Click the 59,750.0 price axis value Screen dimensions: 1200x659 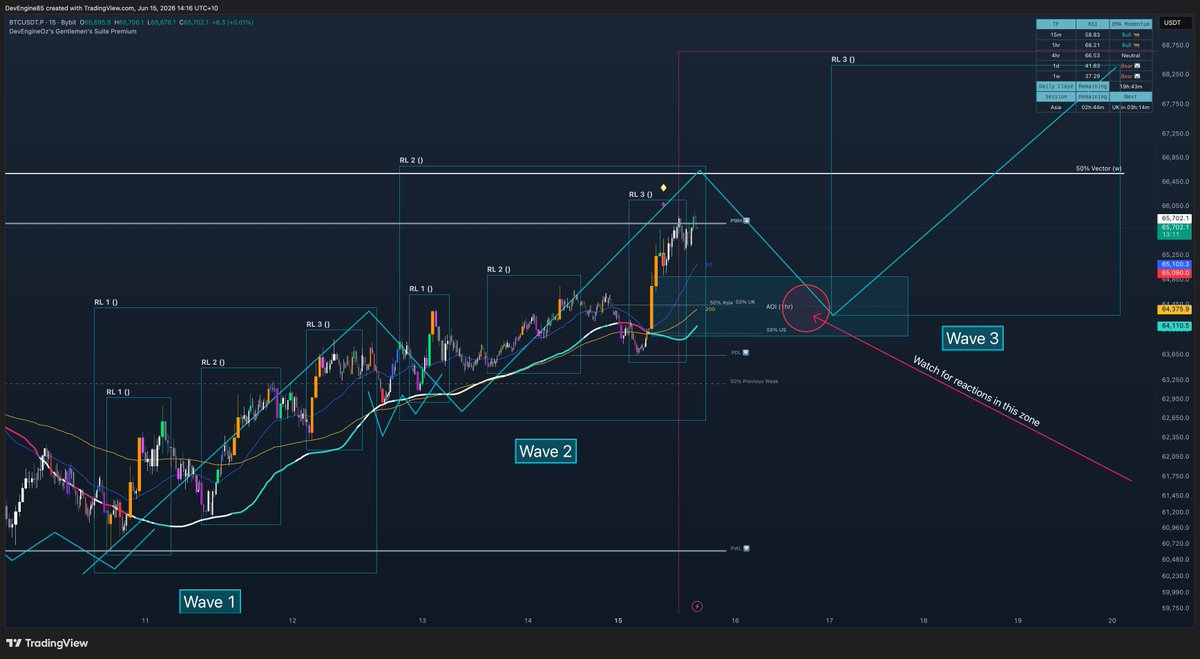(1175, 606)
